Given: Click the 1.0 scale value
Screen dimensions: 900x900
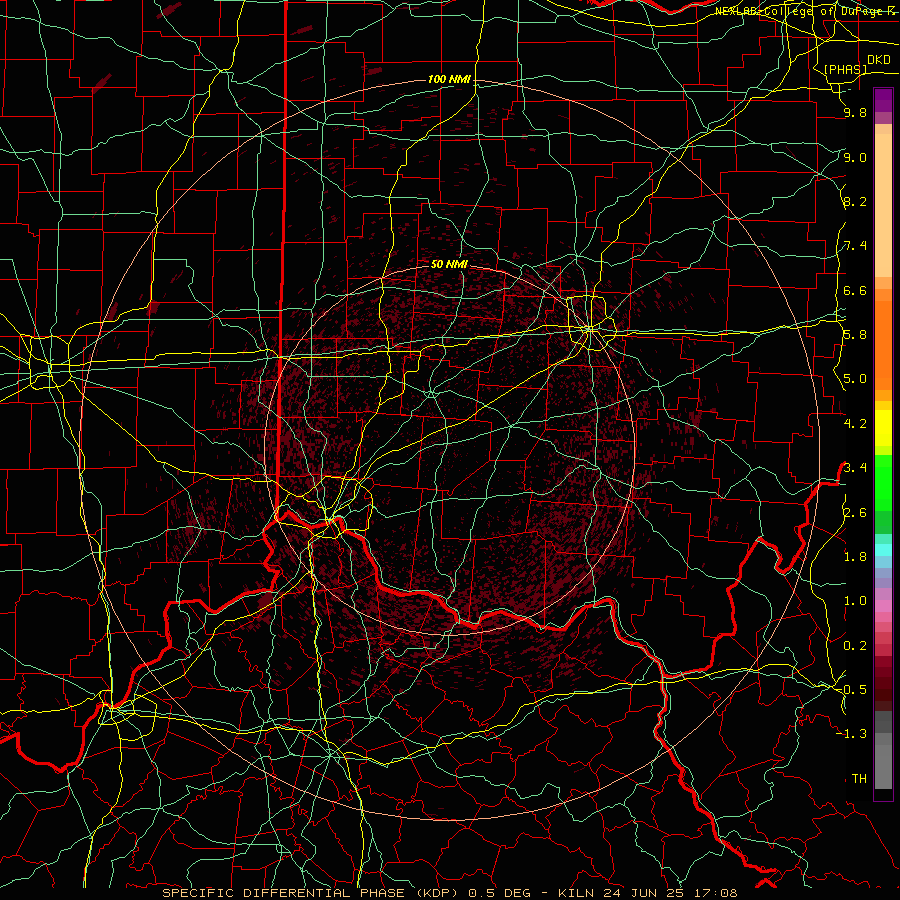Looking at the screenshot, I should 855,601.
